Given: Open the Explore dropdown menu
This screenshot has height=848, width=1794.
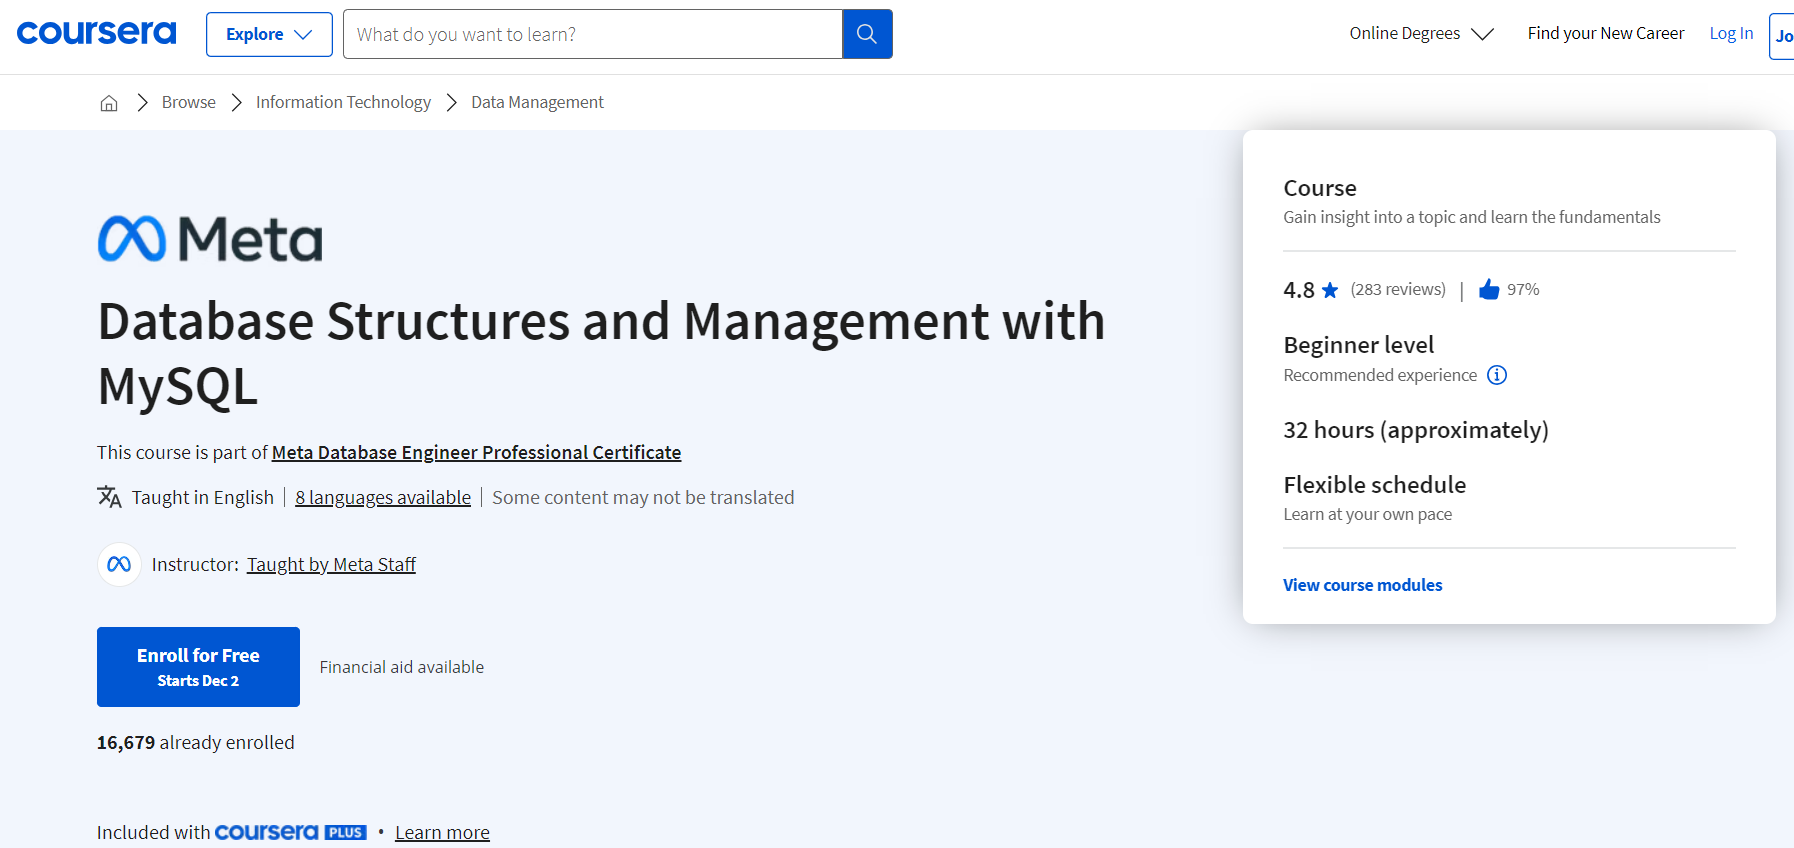Looking at the screenshot, I should 269,34.
